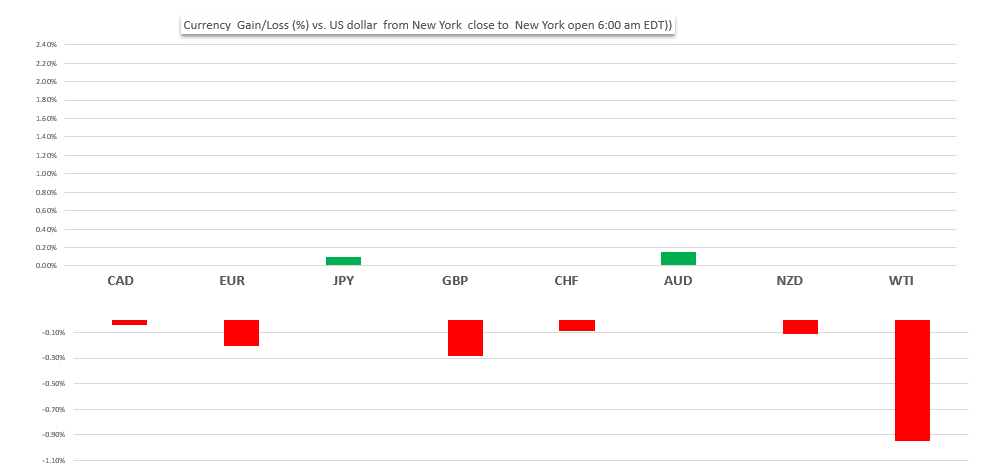Click the green AUD gain bar
The image size is (1006, 474).
678,259
